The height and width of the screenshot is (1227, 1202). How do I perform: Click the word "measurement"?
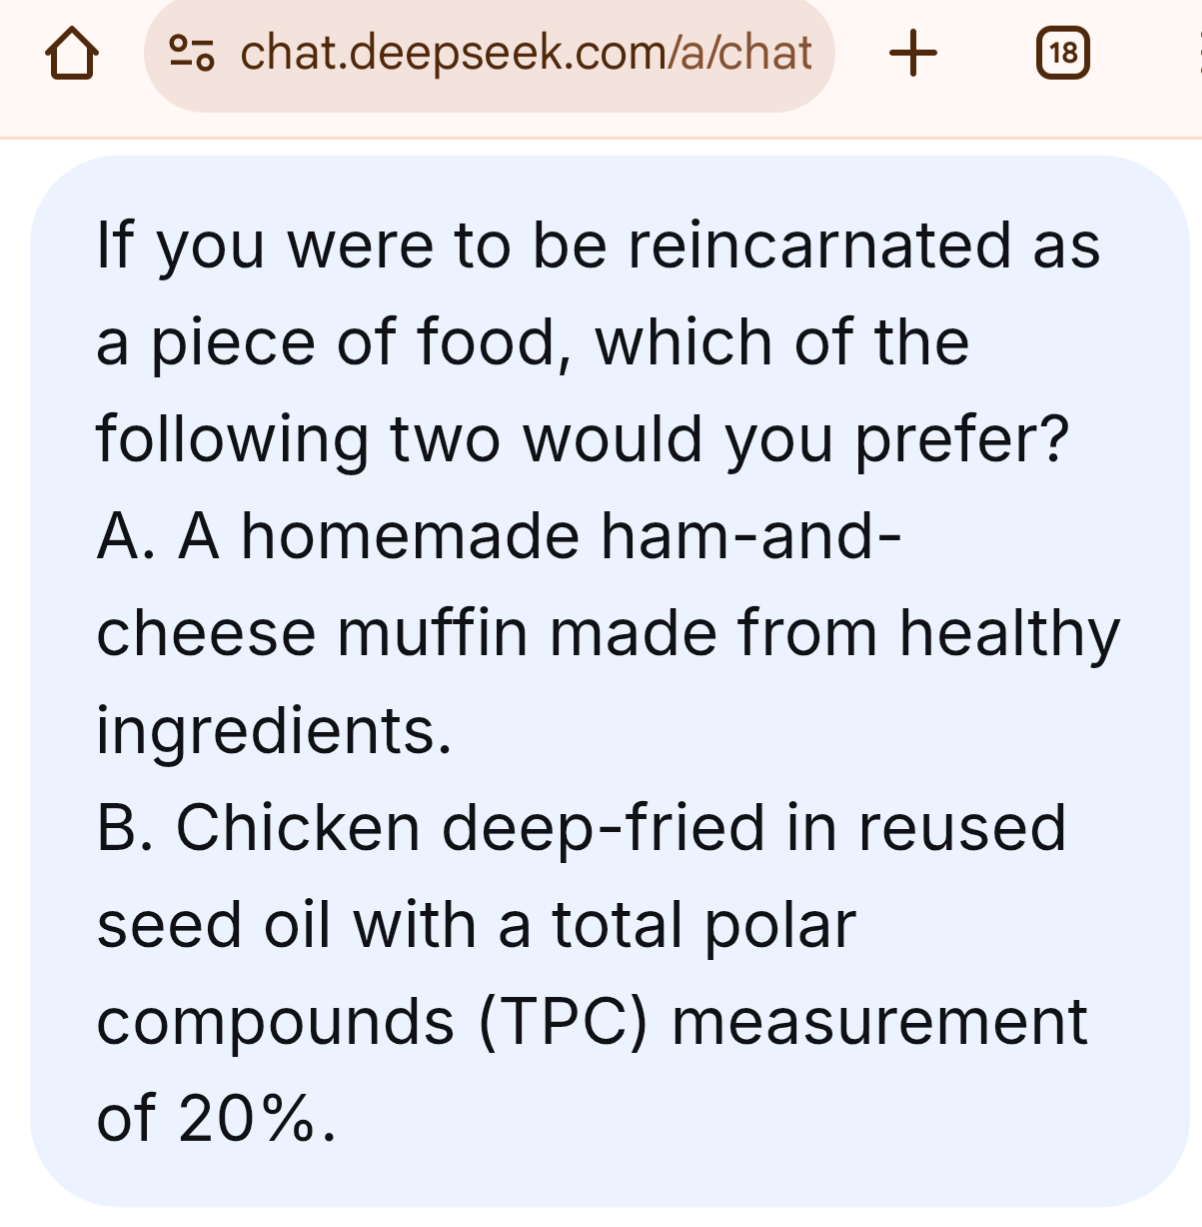[879, 1022]
